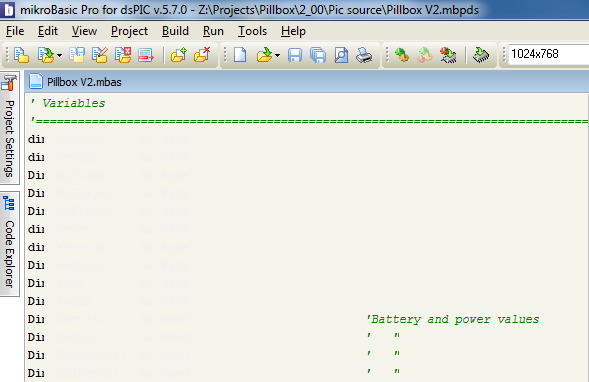Image resolution: width=589 pixels, height=382 pixels.
Task: Click the Edit Project pencil icon
Action: pyautogui.click(x=100, y=55)
